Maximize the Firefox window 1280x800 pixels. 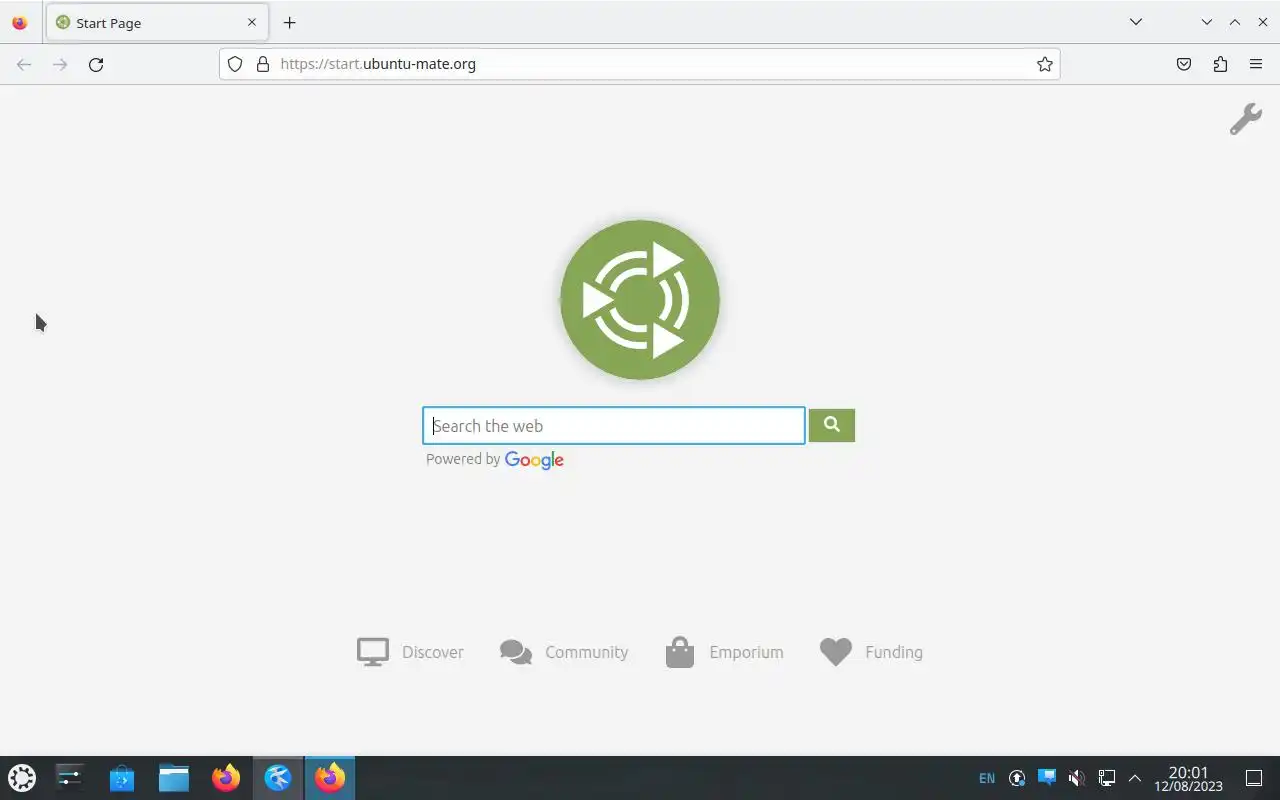(x=1235, y=22)
